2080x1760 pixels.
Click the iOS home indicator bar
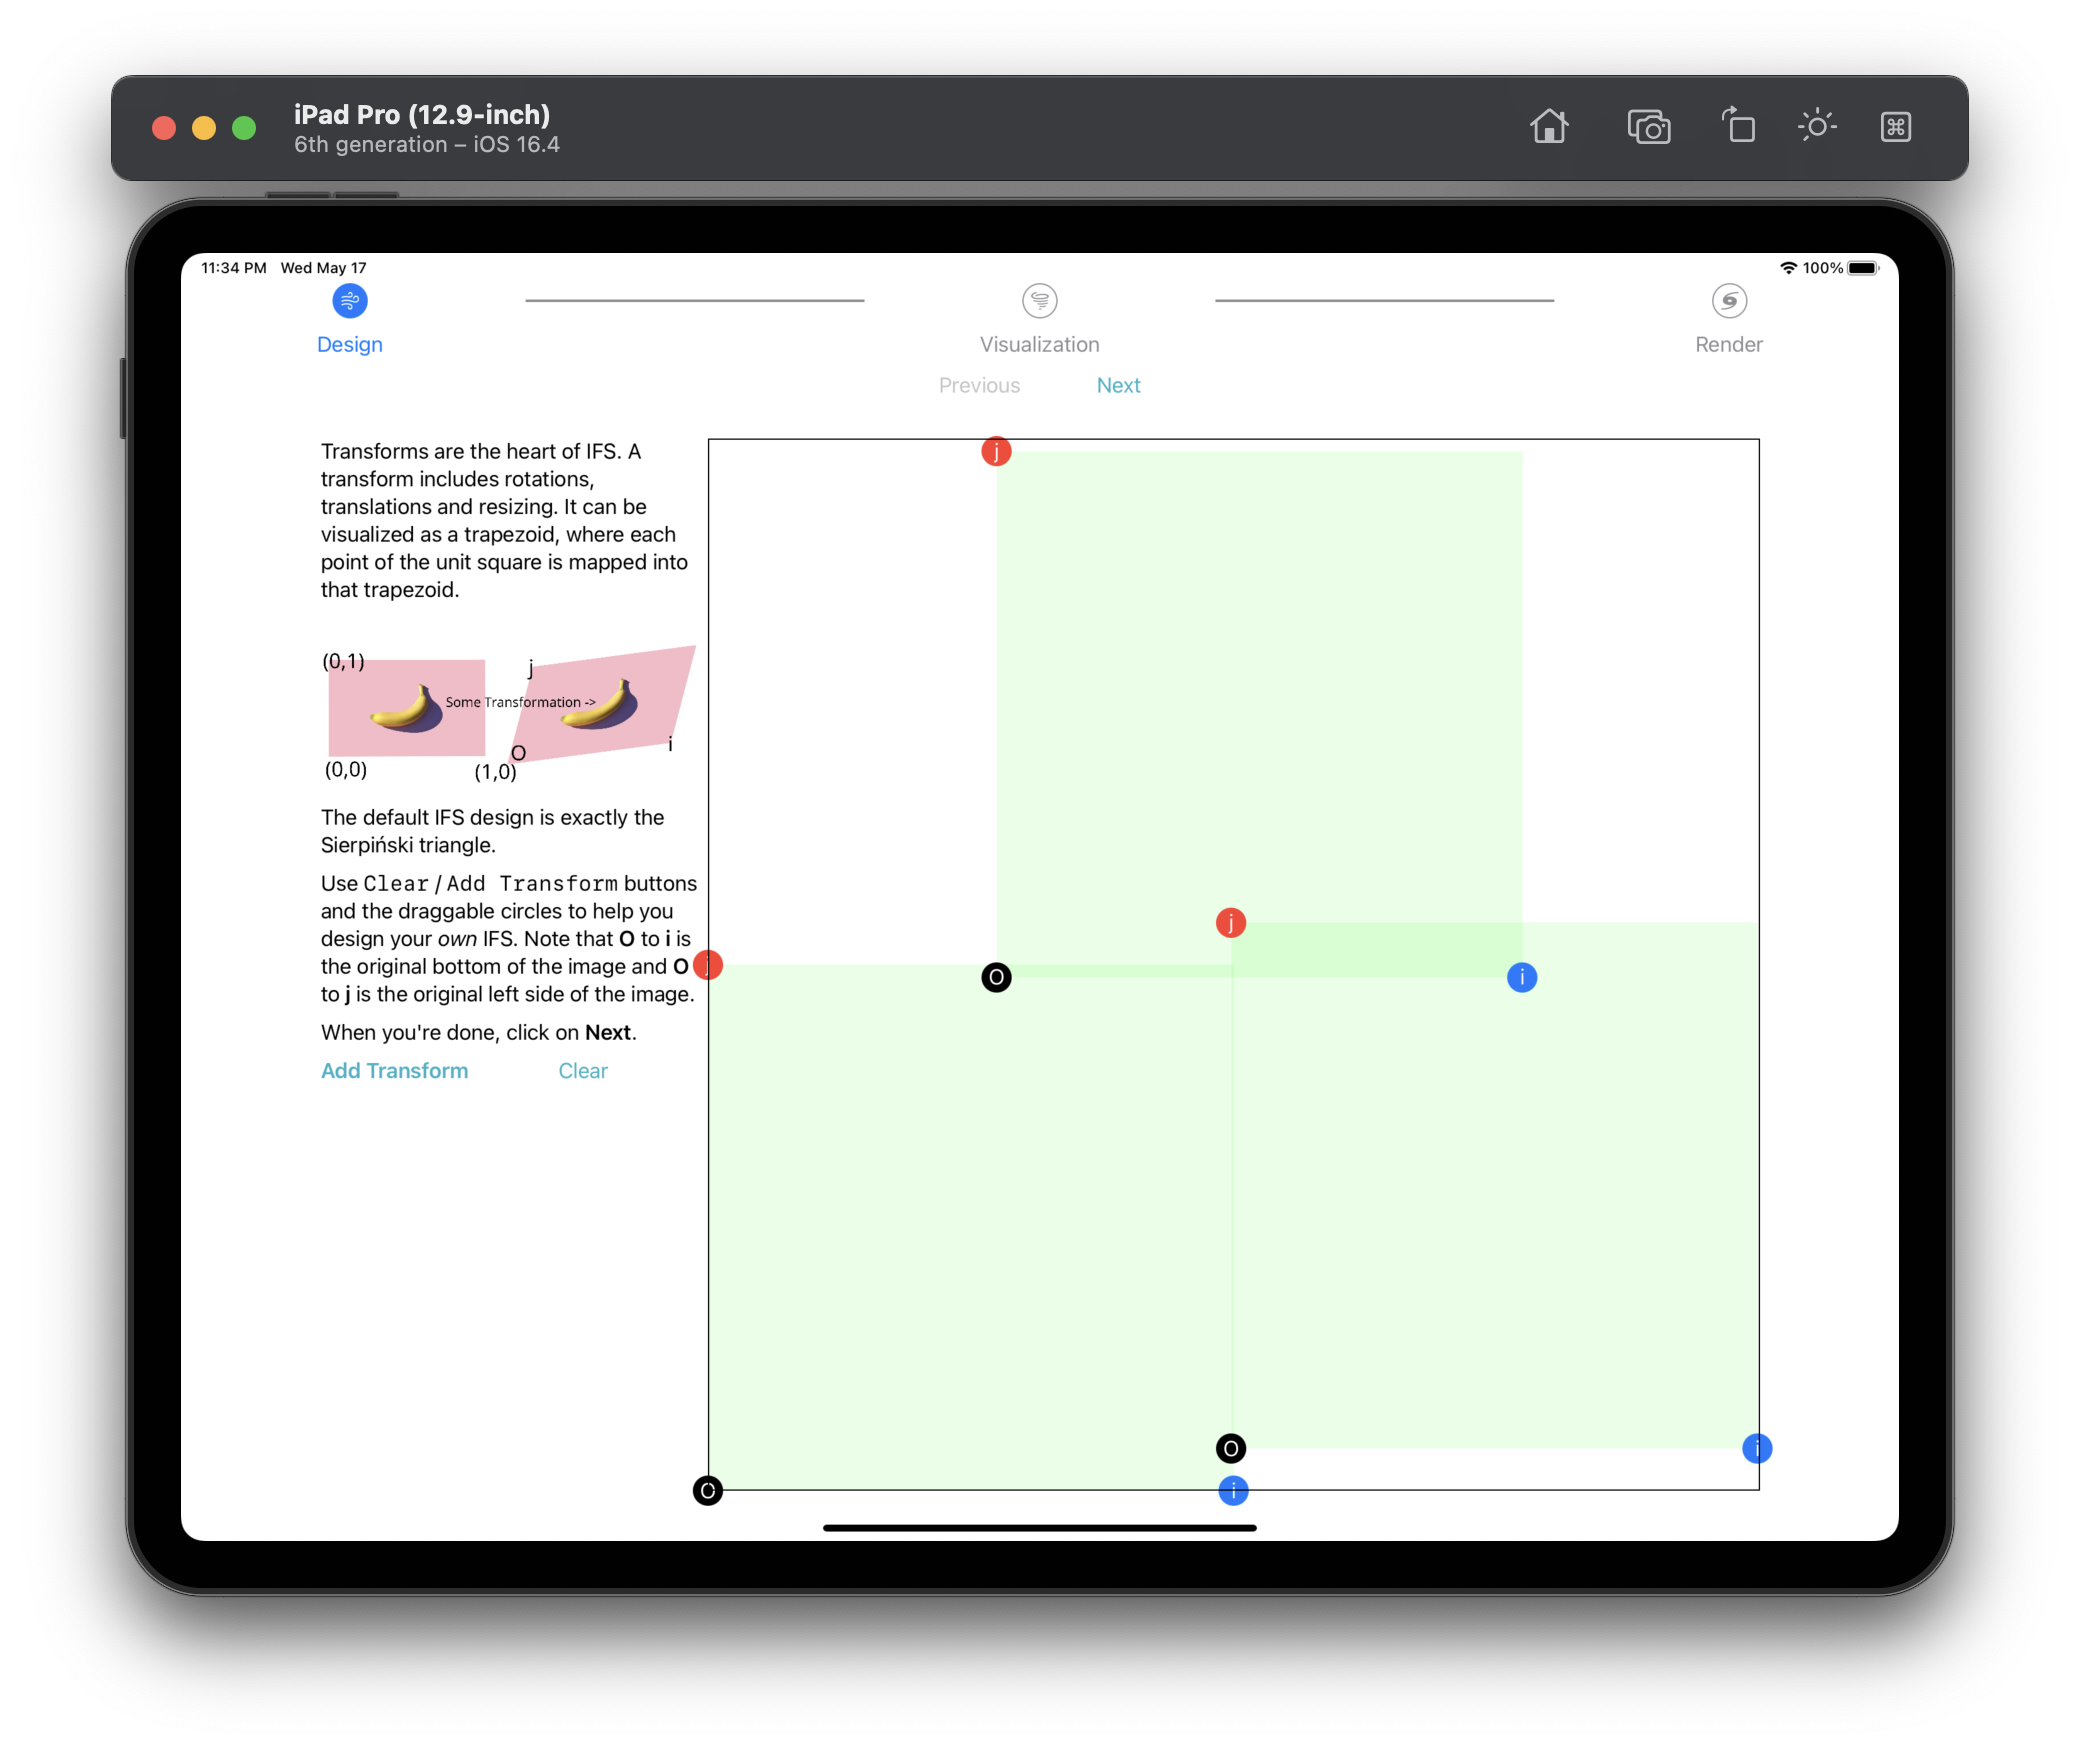pos(1039,1528)
